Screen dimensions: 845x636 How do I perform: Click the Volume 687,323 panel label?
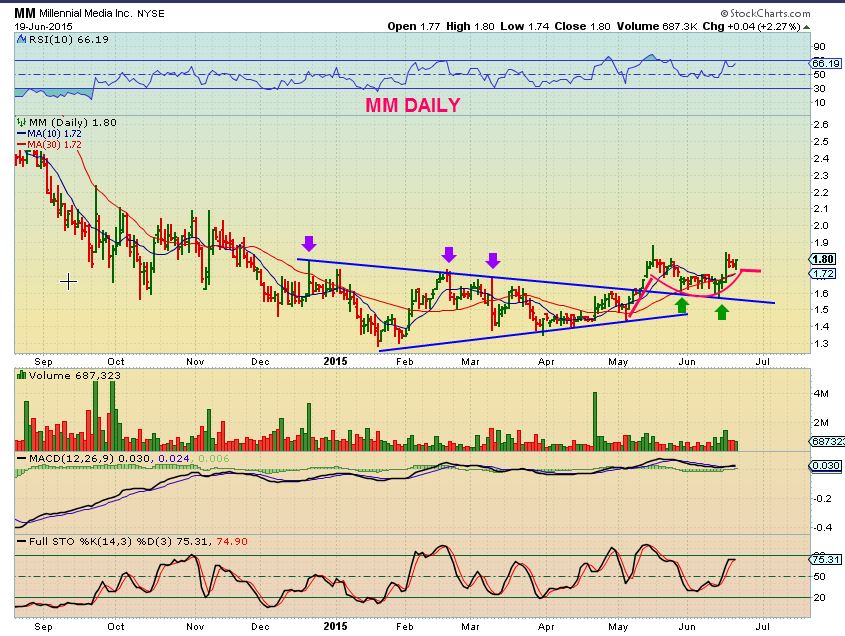point(74,375)
